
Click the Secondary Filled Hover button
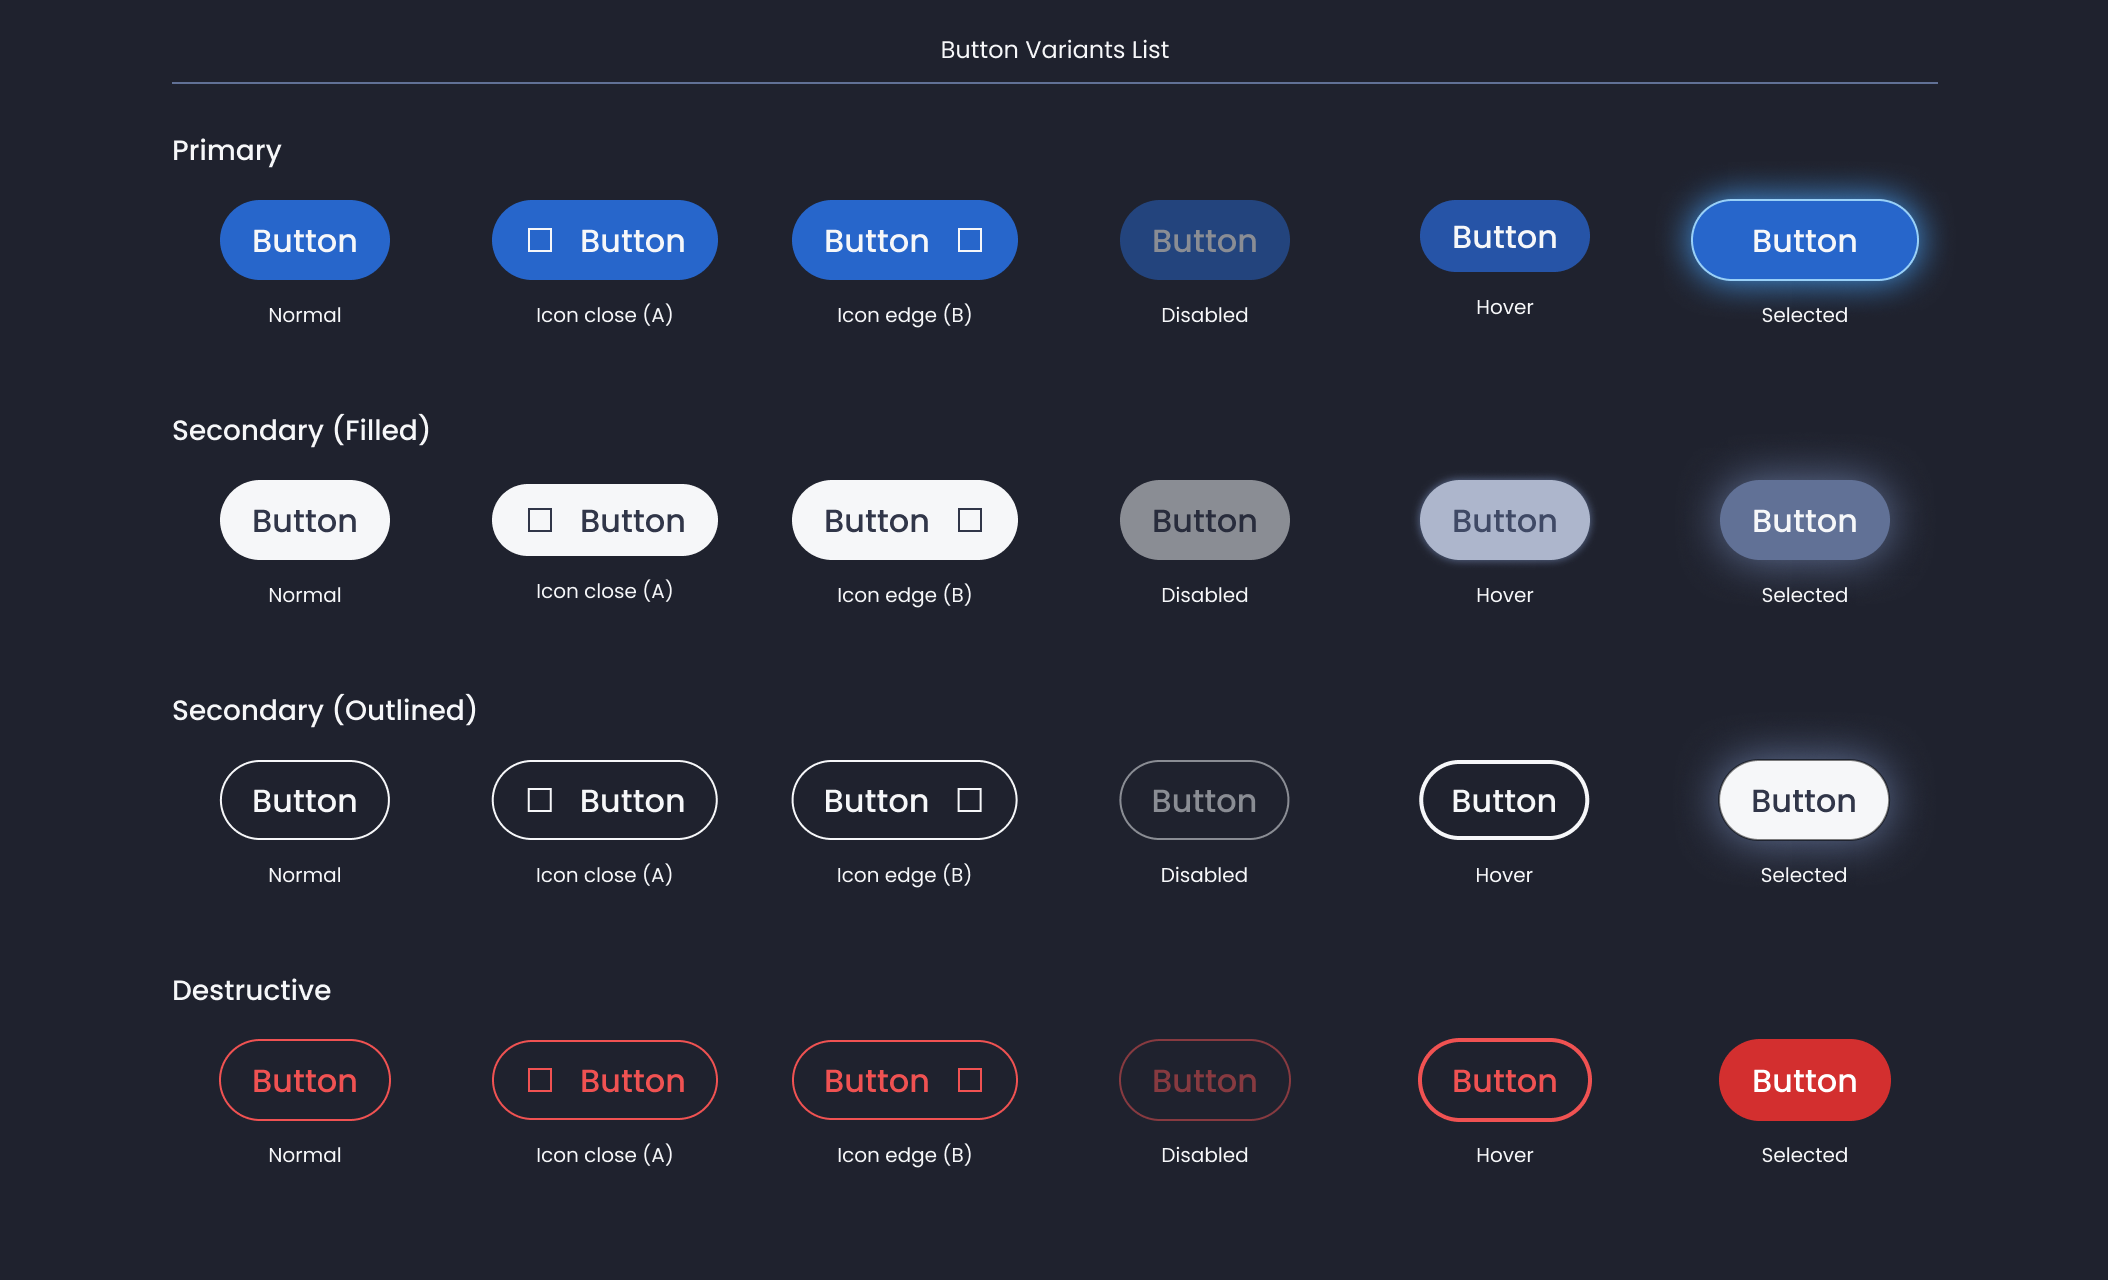pos(1504,520)
